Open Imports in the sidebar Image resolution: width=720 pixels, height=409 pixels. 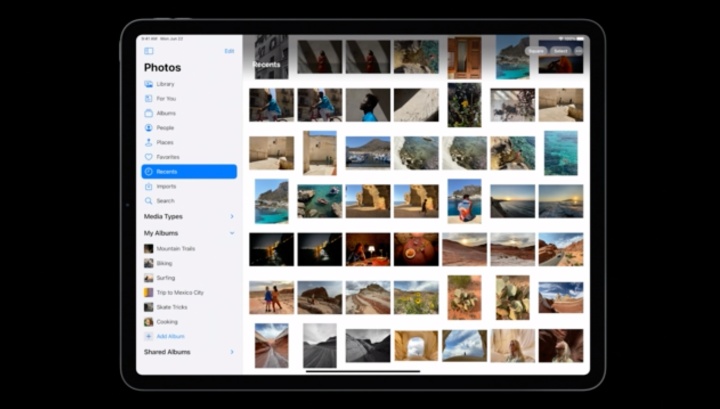pyautogui.click(x=165, y=186)
